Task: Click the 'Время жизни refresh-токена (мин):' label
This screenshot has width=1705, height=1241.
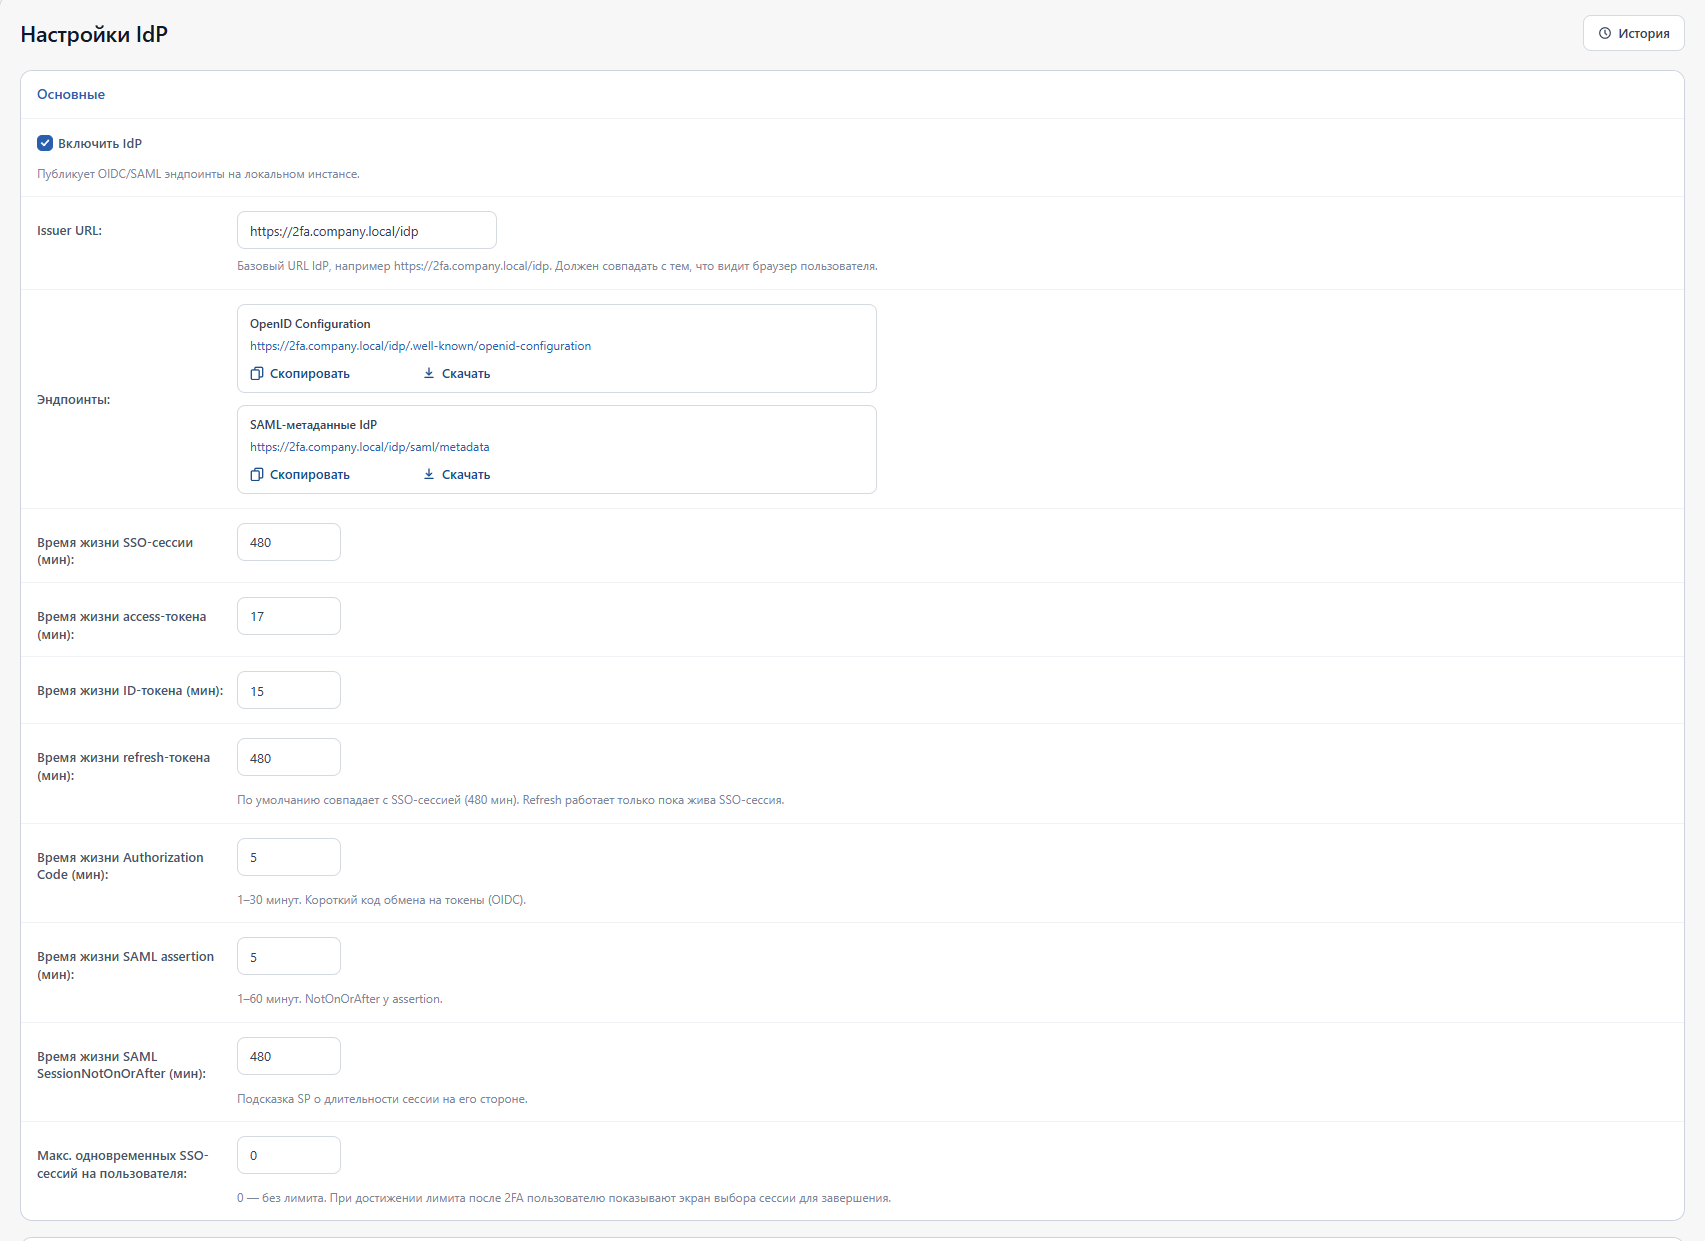Action: (x=124, y=766)
